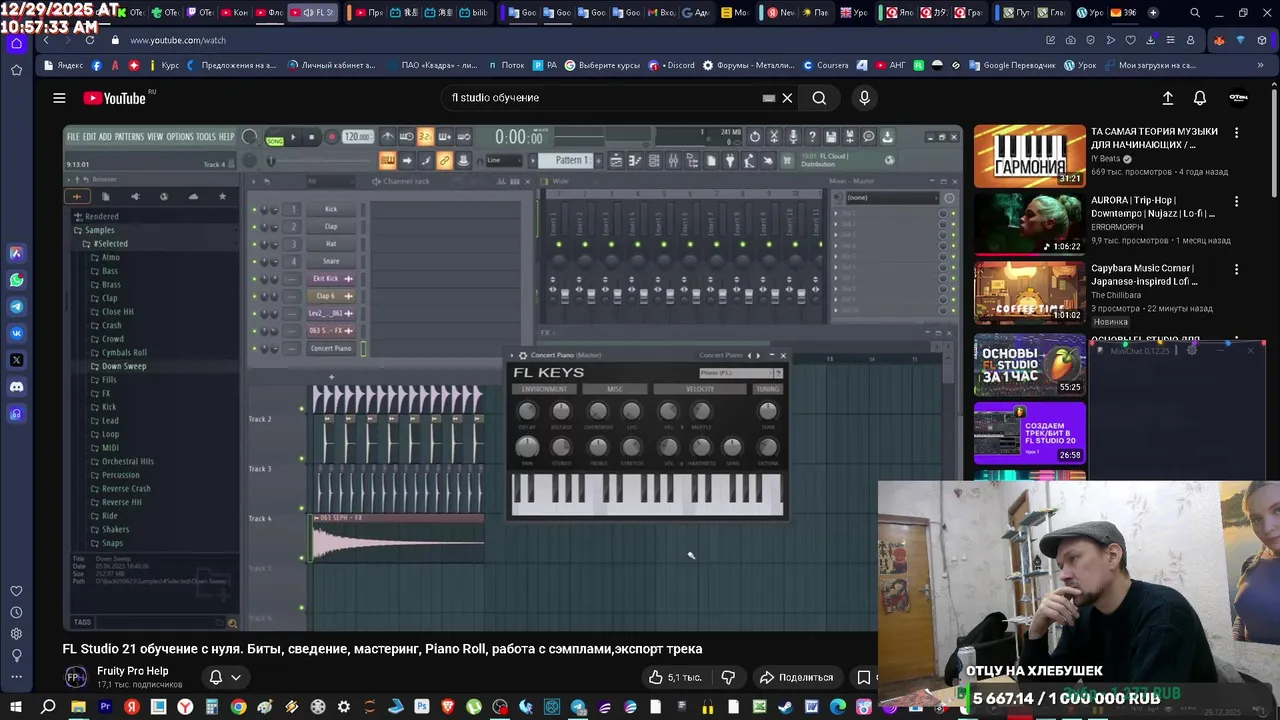Open the mixer (none) preset dropdown

[891, 197]
